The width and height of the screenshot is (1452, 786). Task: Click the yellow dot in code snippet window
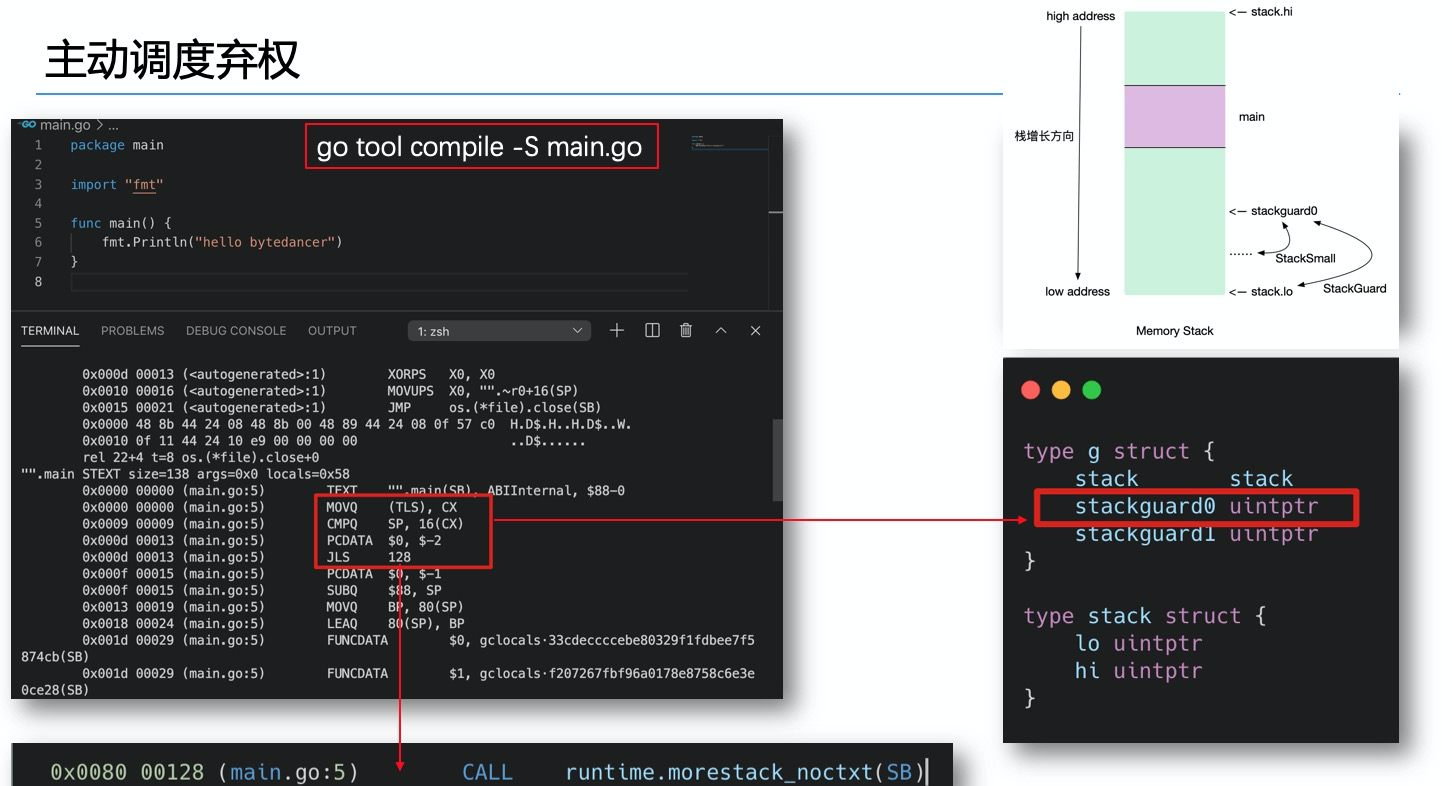pos(1061,390)
